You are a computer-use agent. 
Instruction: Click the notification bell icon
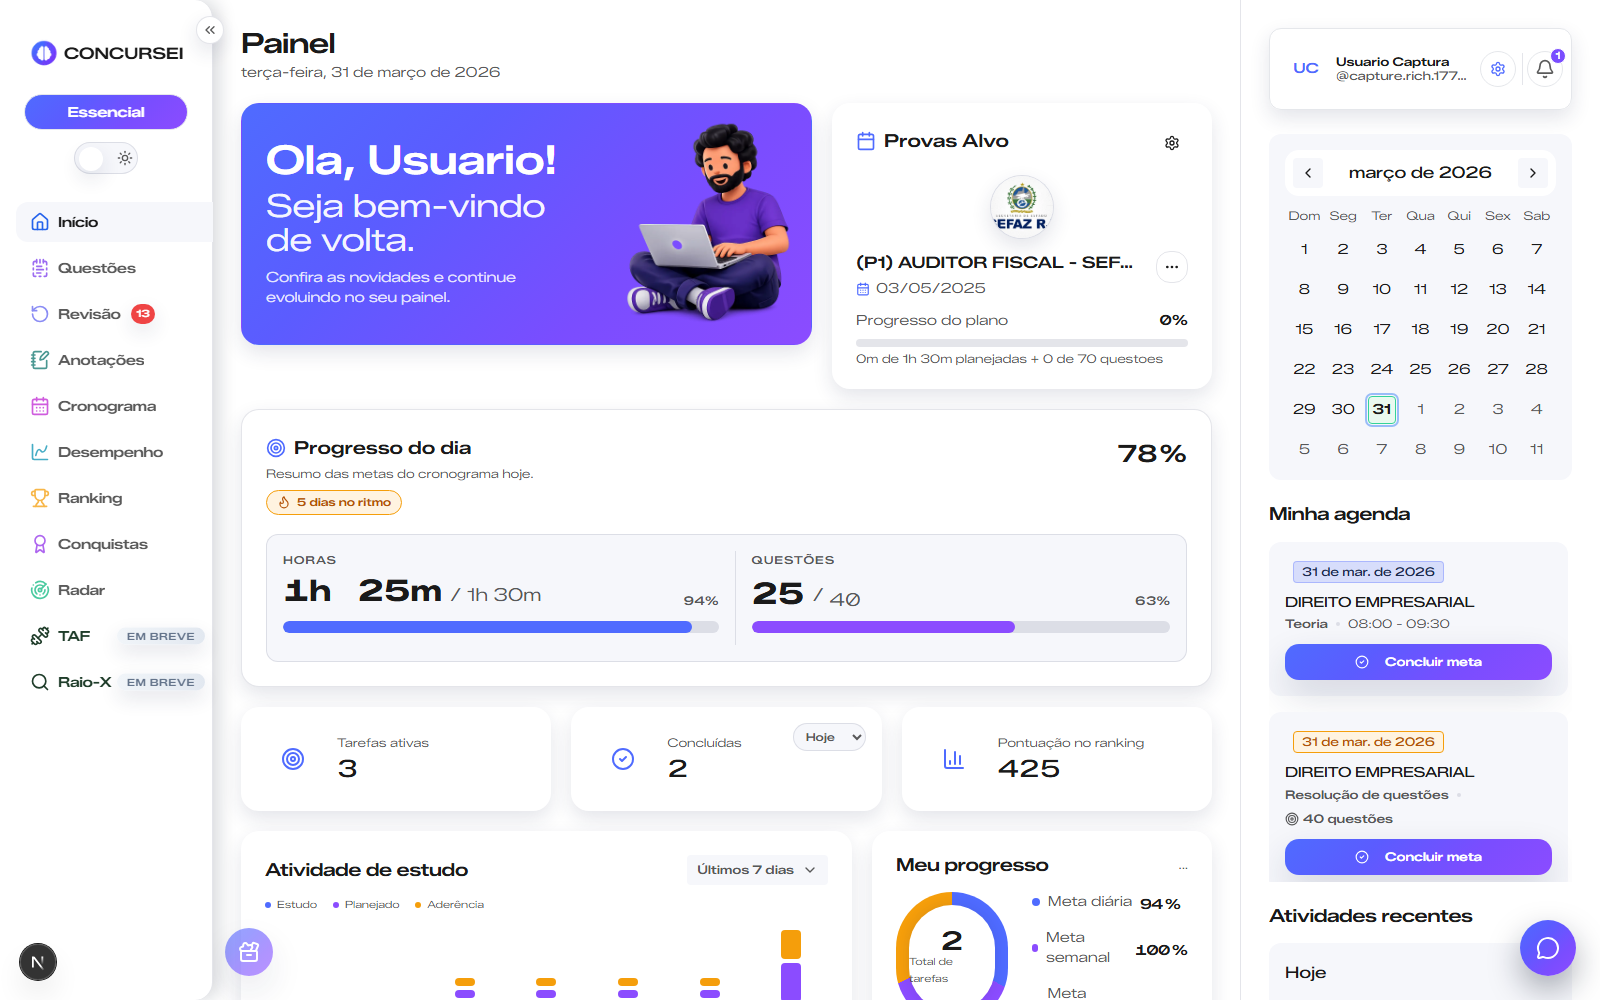(x=1544, y=69)
